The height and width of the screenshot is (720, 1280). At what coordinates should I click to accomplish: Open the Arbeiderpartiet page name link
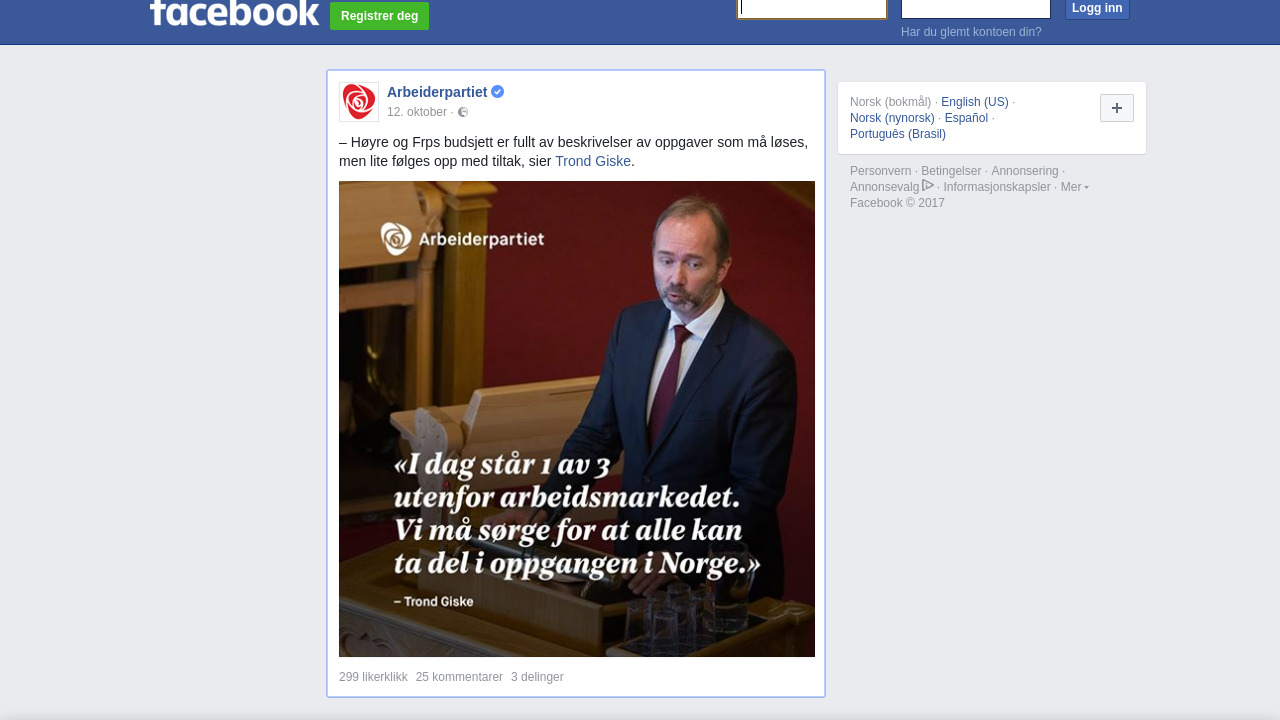coord(437,92)
